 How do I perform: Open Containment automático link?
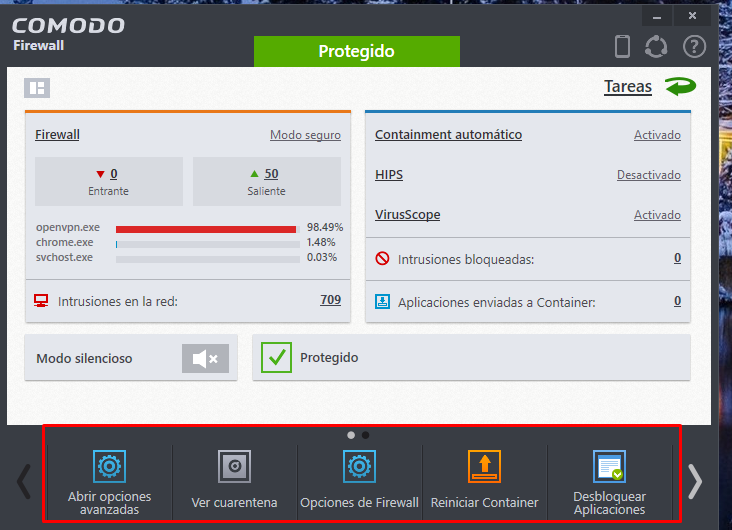(448, 134)
